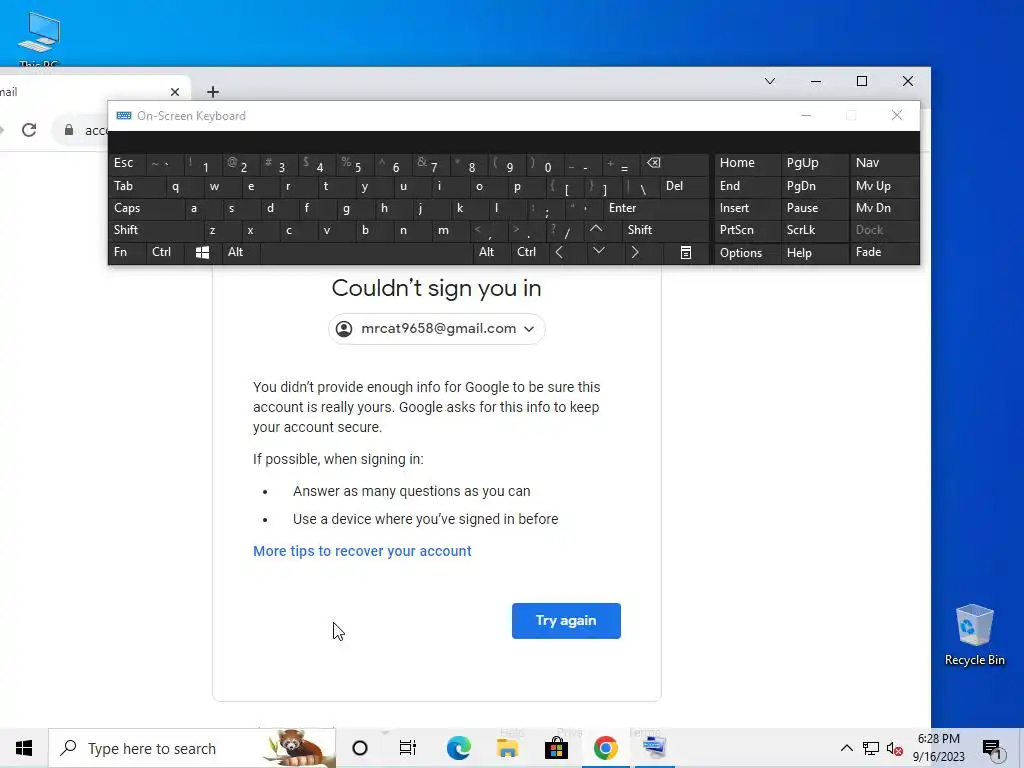The image size is (1024, 768).
Task: Reload the Chrome page
Action: (29, 130)
